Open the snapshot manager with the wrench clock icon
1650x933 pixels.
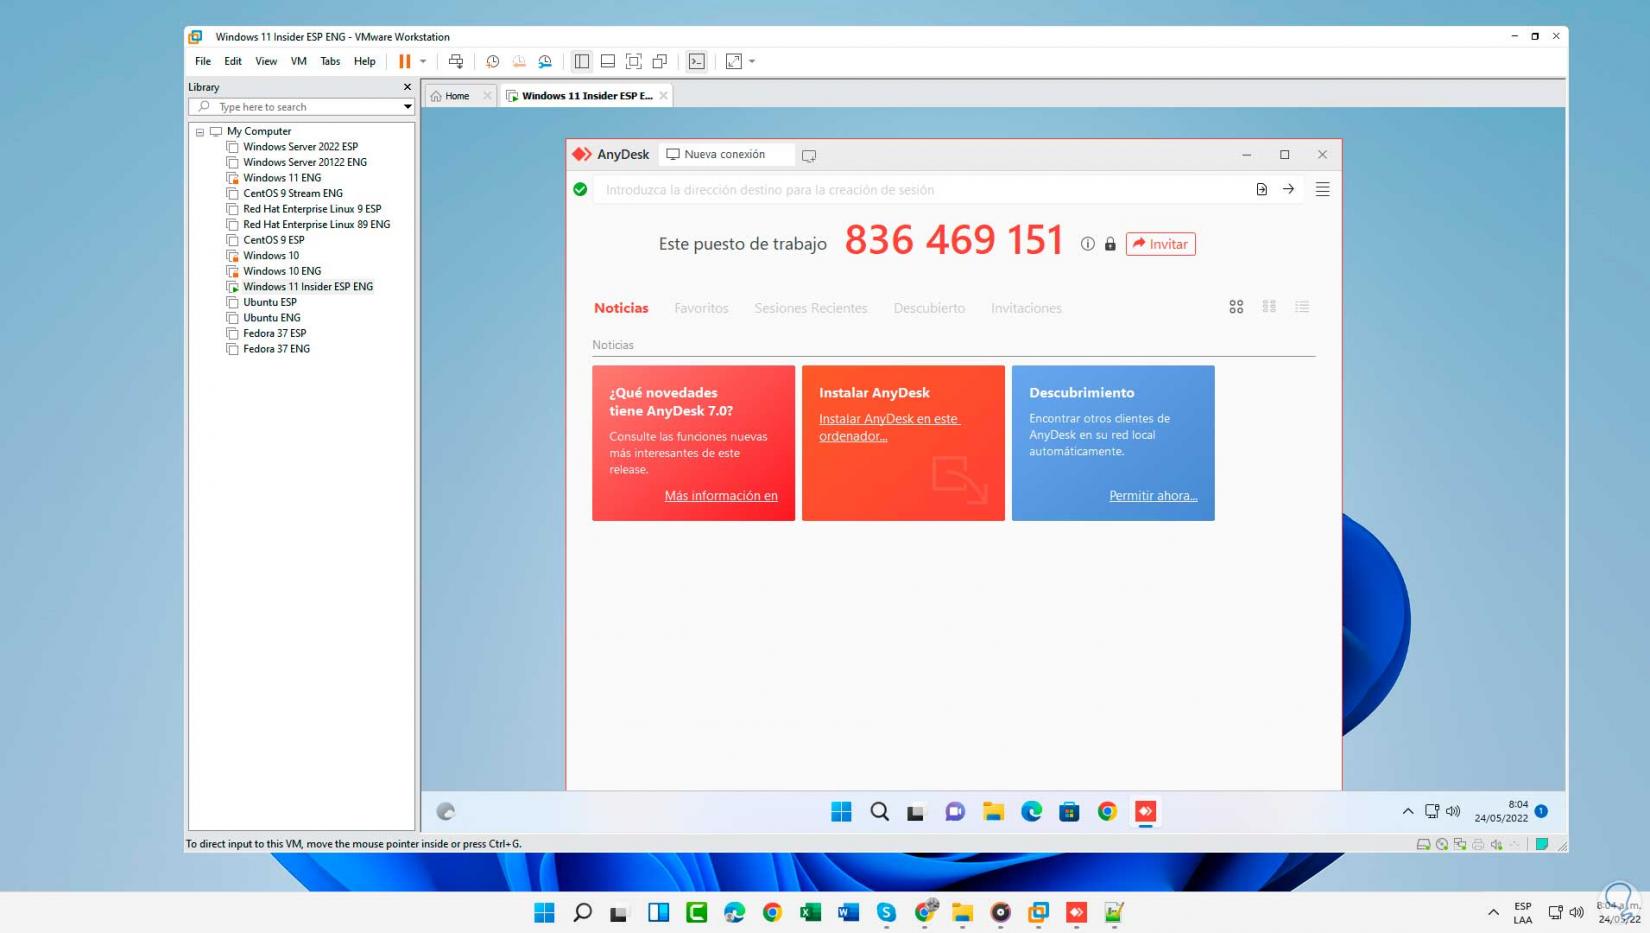545,61
